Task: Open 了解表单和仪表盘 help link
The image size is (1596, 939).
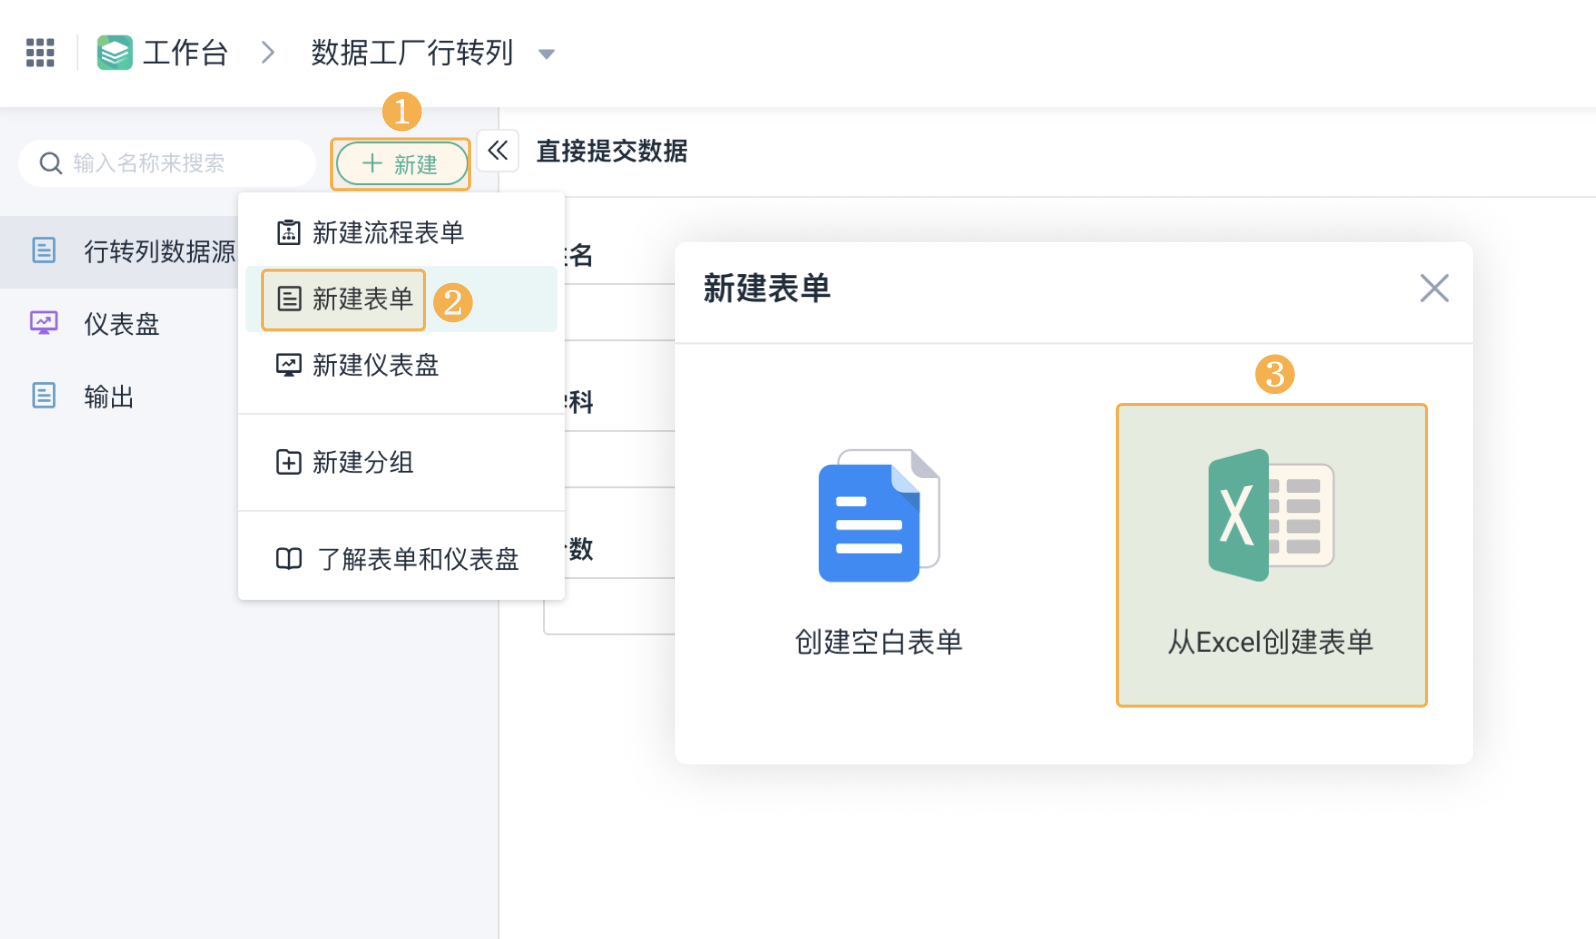Action: pos(417,559)
